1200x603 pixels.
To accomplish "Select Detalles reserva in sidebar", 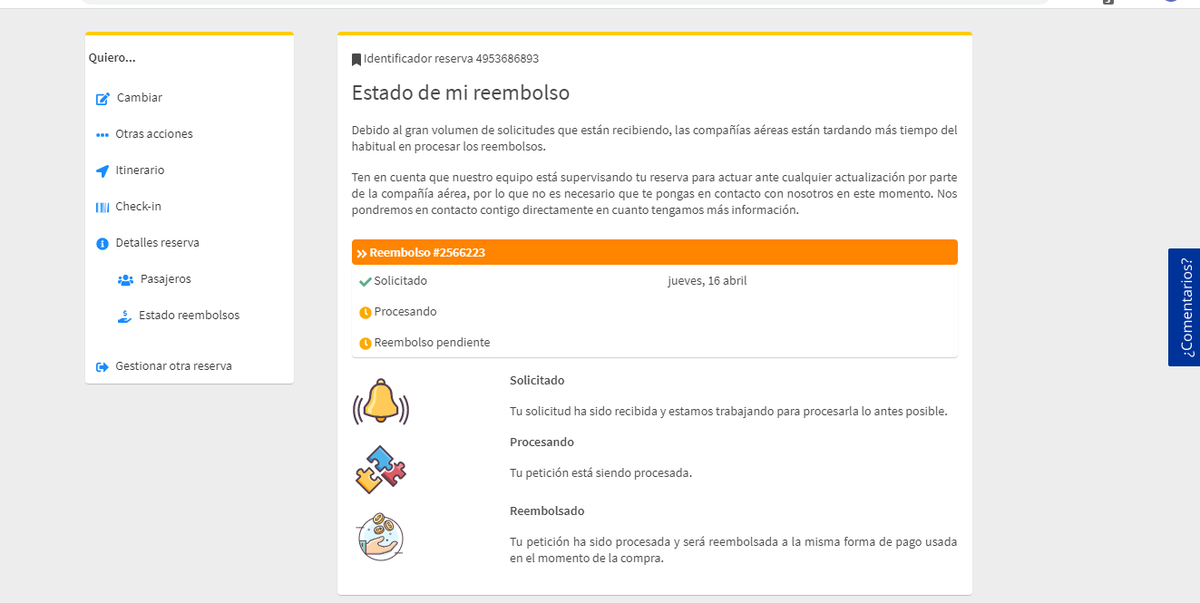I will (x=157, y=243).
